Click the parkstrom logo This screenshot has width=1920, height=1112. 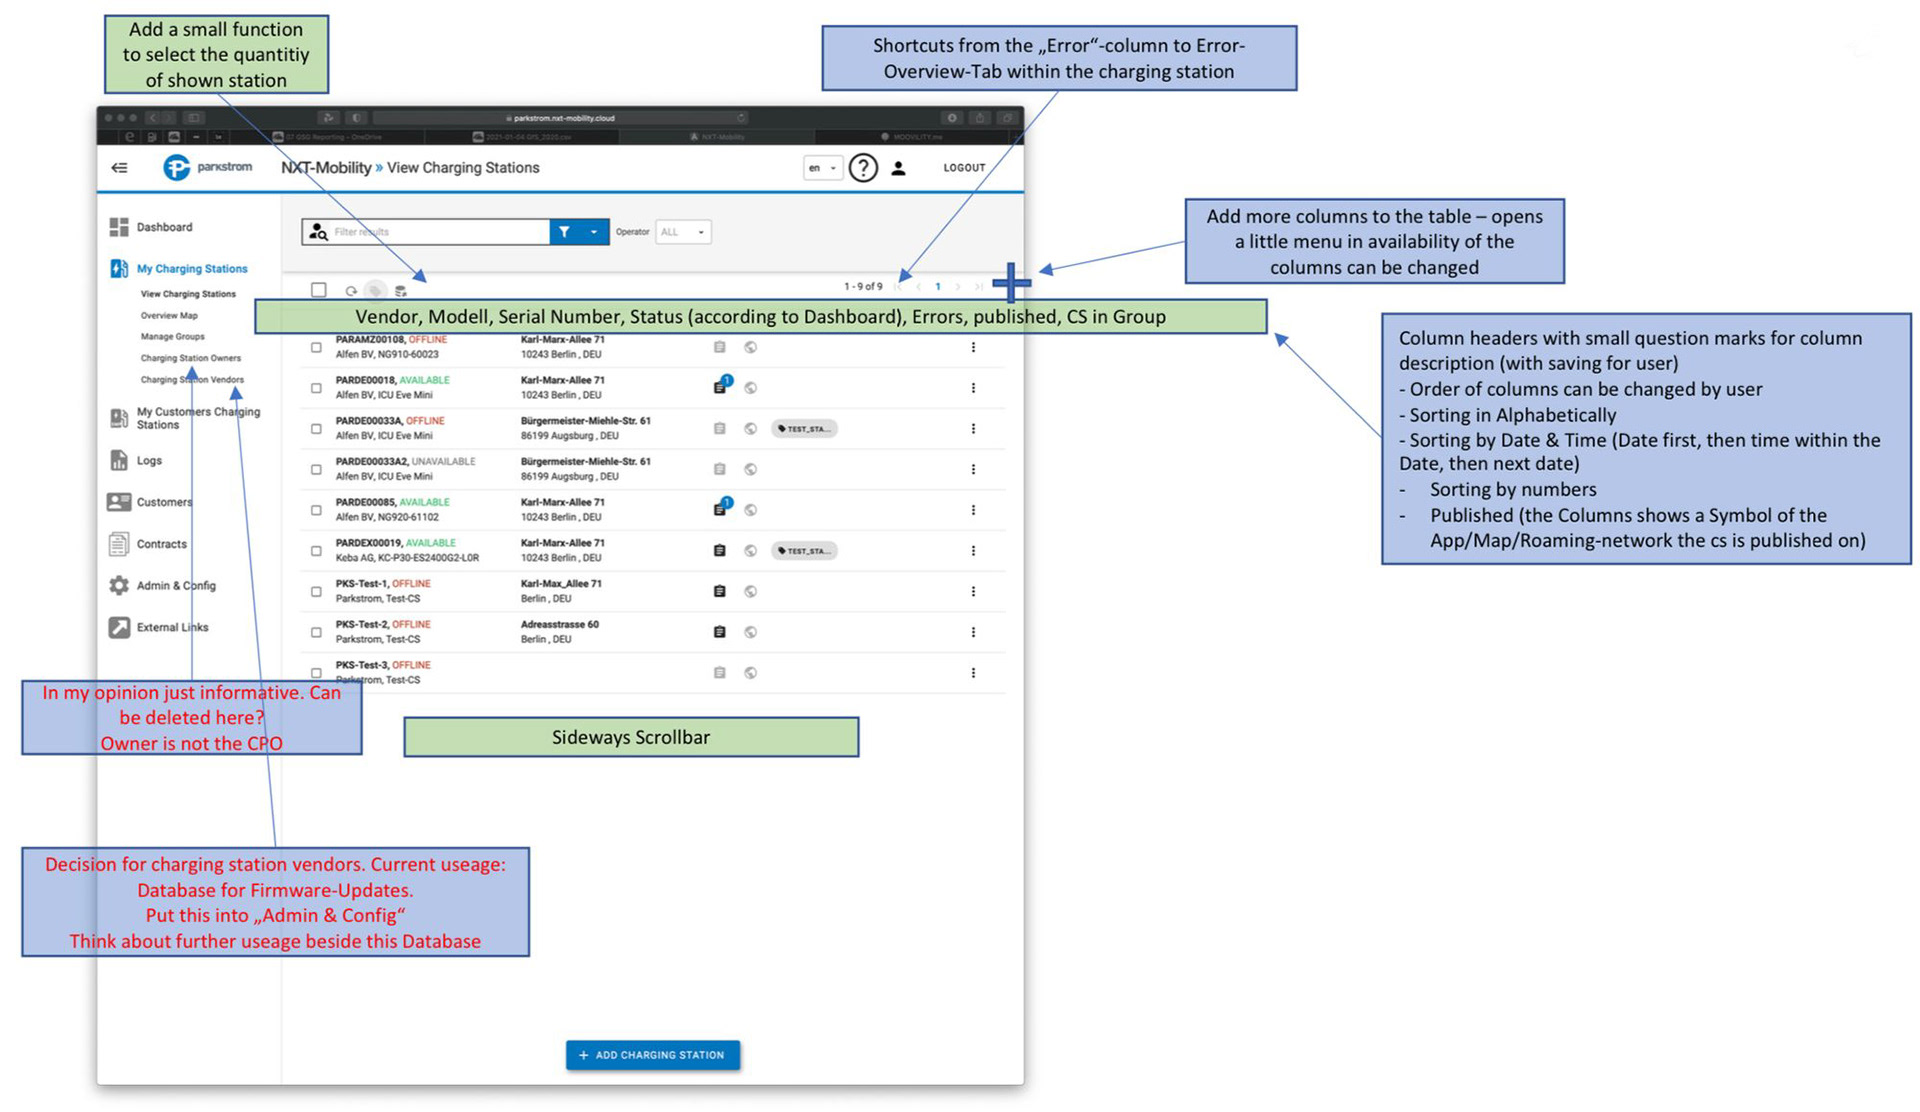point(207,167)
